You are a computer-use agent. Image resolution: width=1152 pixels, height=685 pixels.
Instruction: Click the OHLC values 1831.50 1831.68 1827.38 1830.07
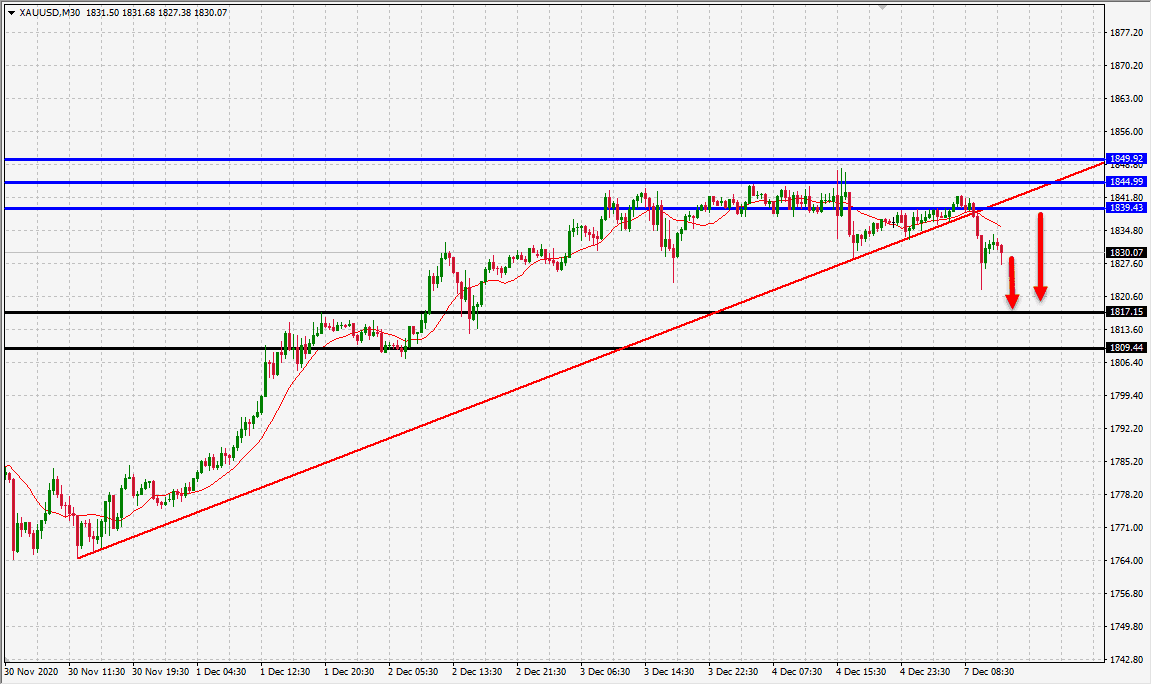click(x=156, y=12)
